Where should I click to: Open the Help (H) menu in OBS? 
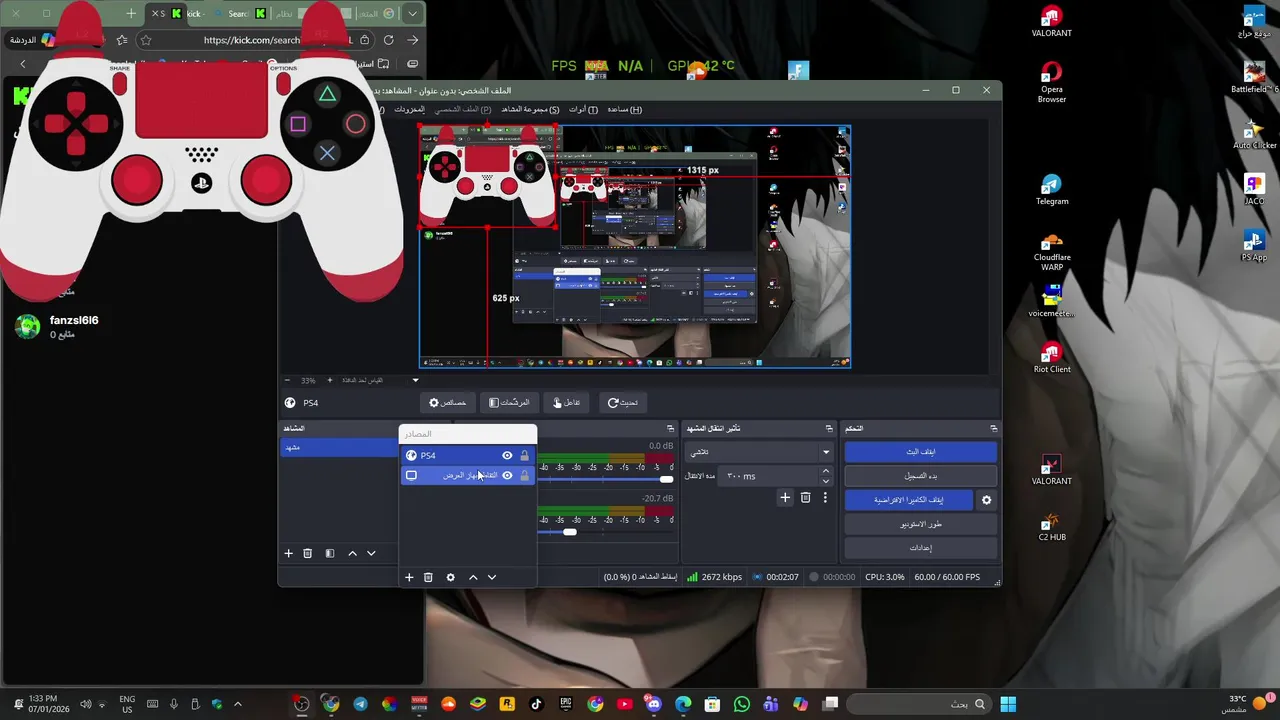[624, 109]
